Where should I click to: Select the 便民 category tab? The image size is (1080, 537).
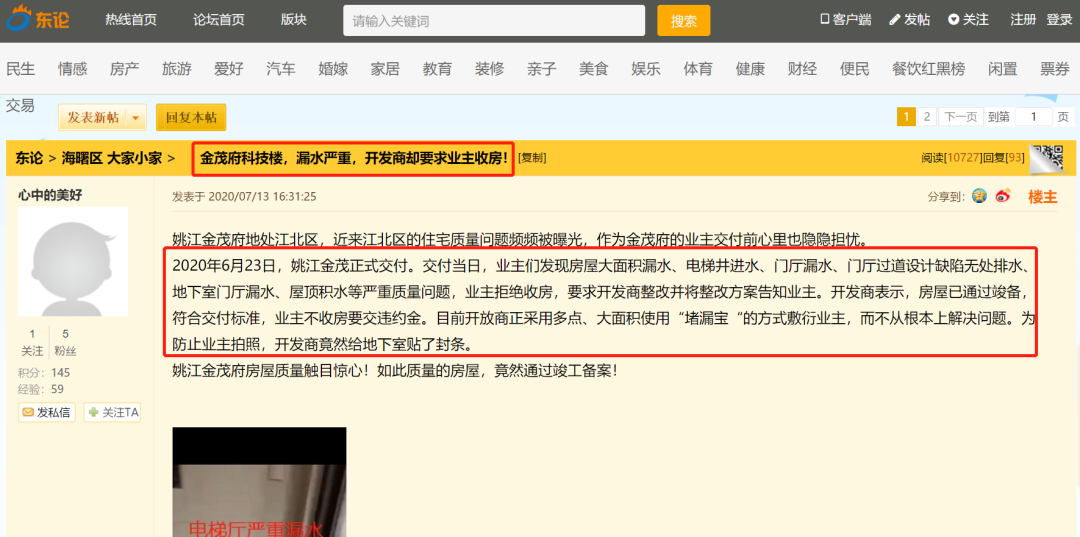point(855,69)
